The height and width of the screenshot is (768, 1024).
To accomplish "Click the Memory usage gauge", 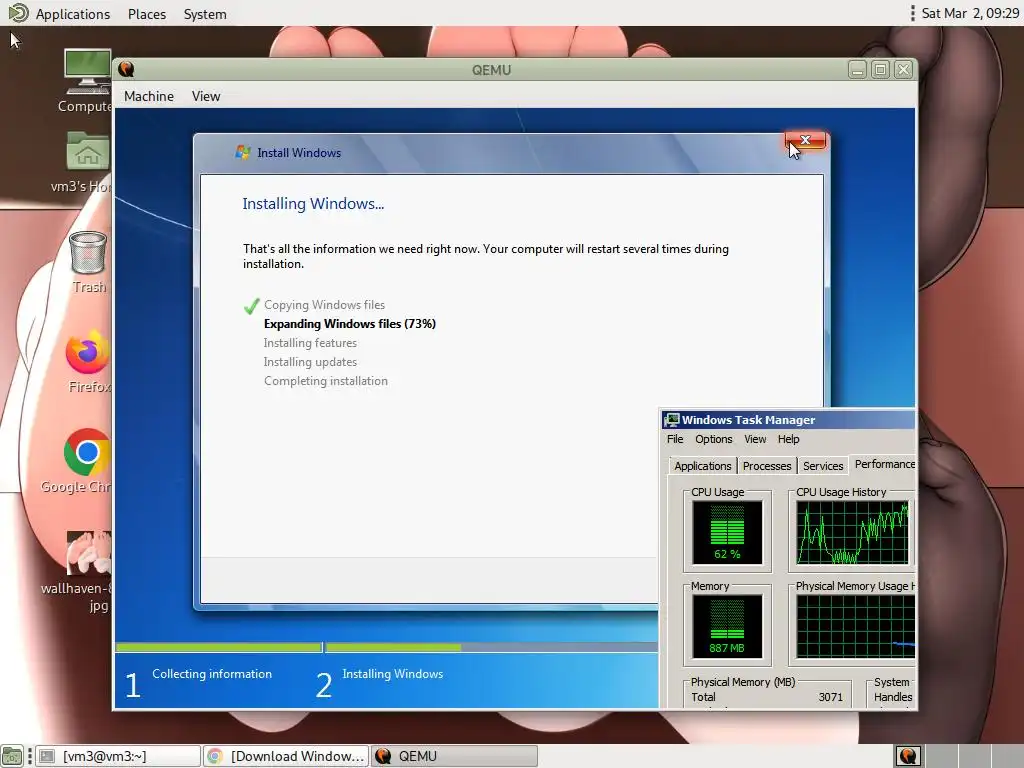I will pos(727,626).
